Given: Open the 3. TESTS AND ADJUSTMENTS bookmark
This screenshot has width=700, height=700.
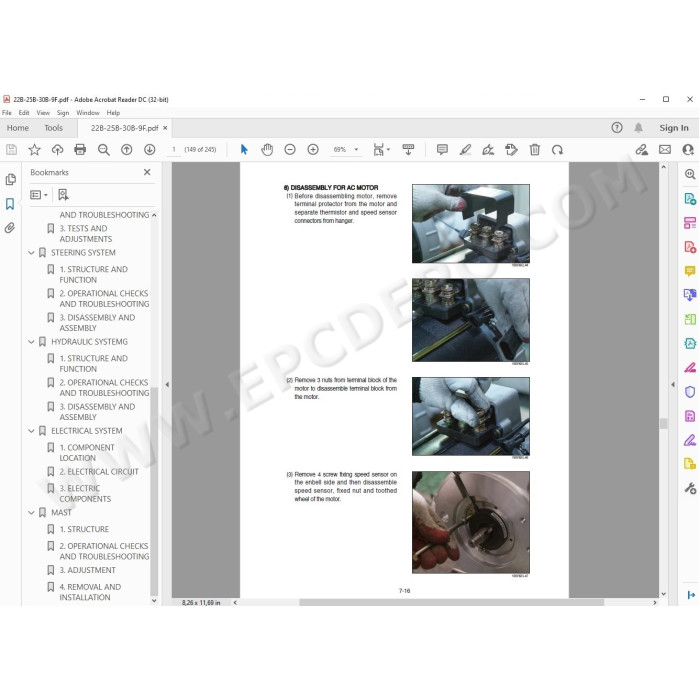Looking at the screenshot, I should pyautogui.click(x=86, y=233).
